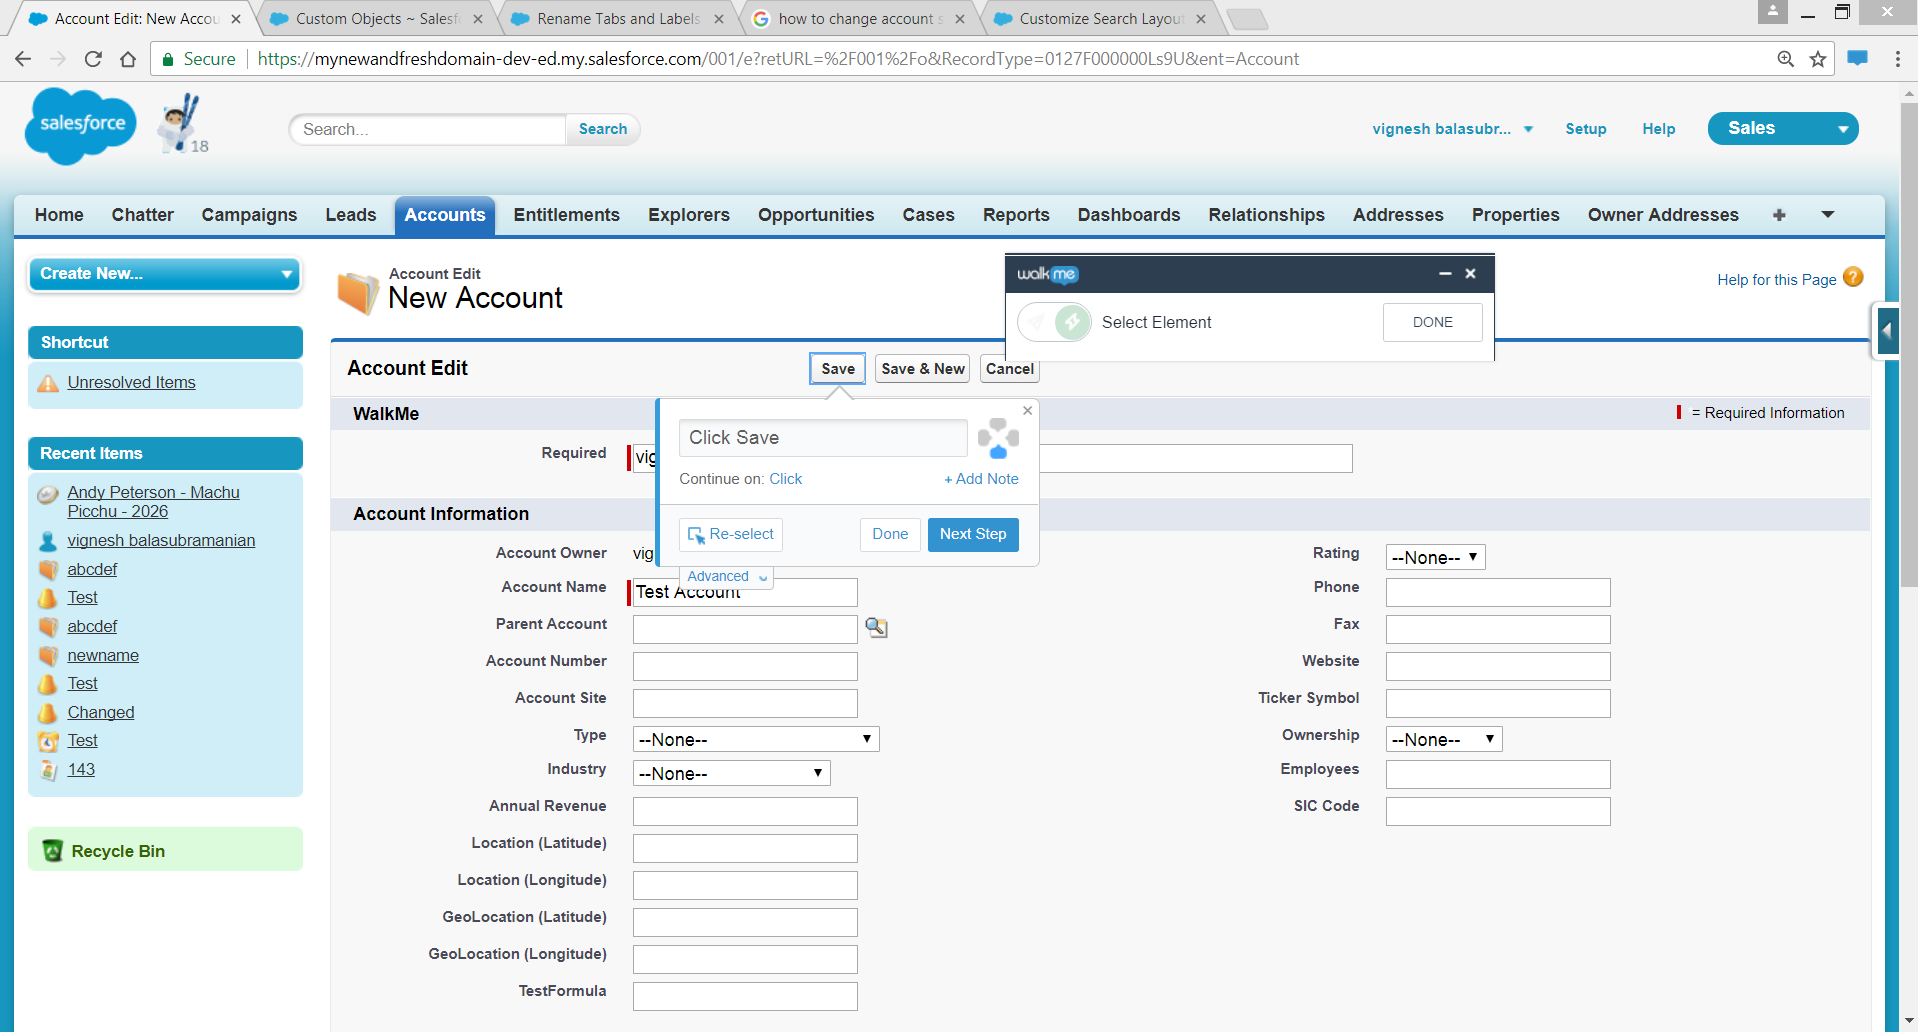Open the Type dropdown
Screen dimensions: 1918x1032
[756, 739]
